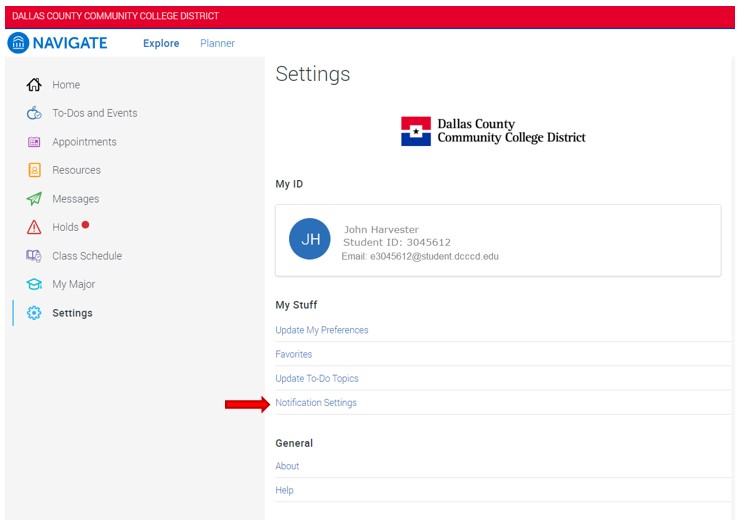Open To-Dos and Events menu item
The width and height of the screenshot is (740, 529).
click(95, 113)
